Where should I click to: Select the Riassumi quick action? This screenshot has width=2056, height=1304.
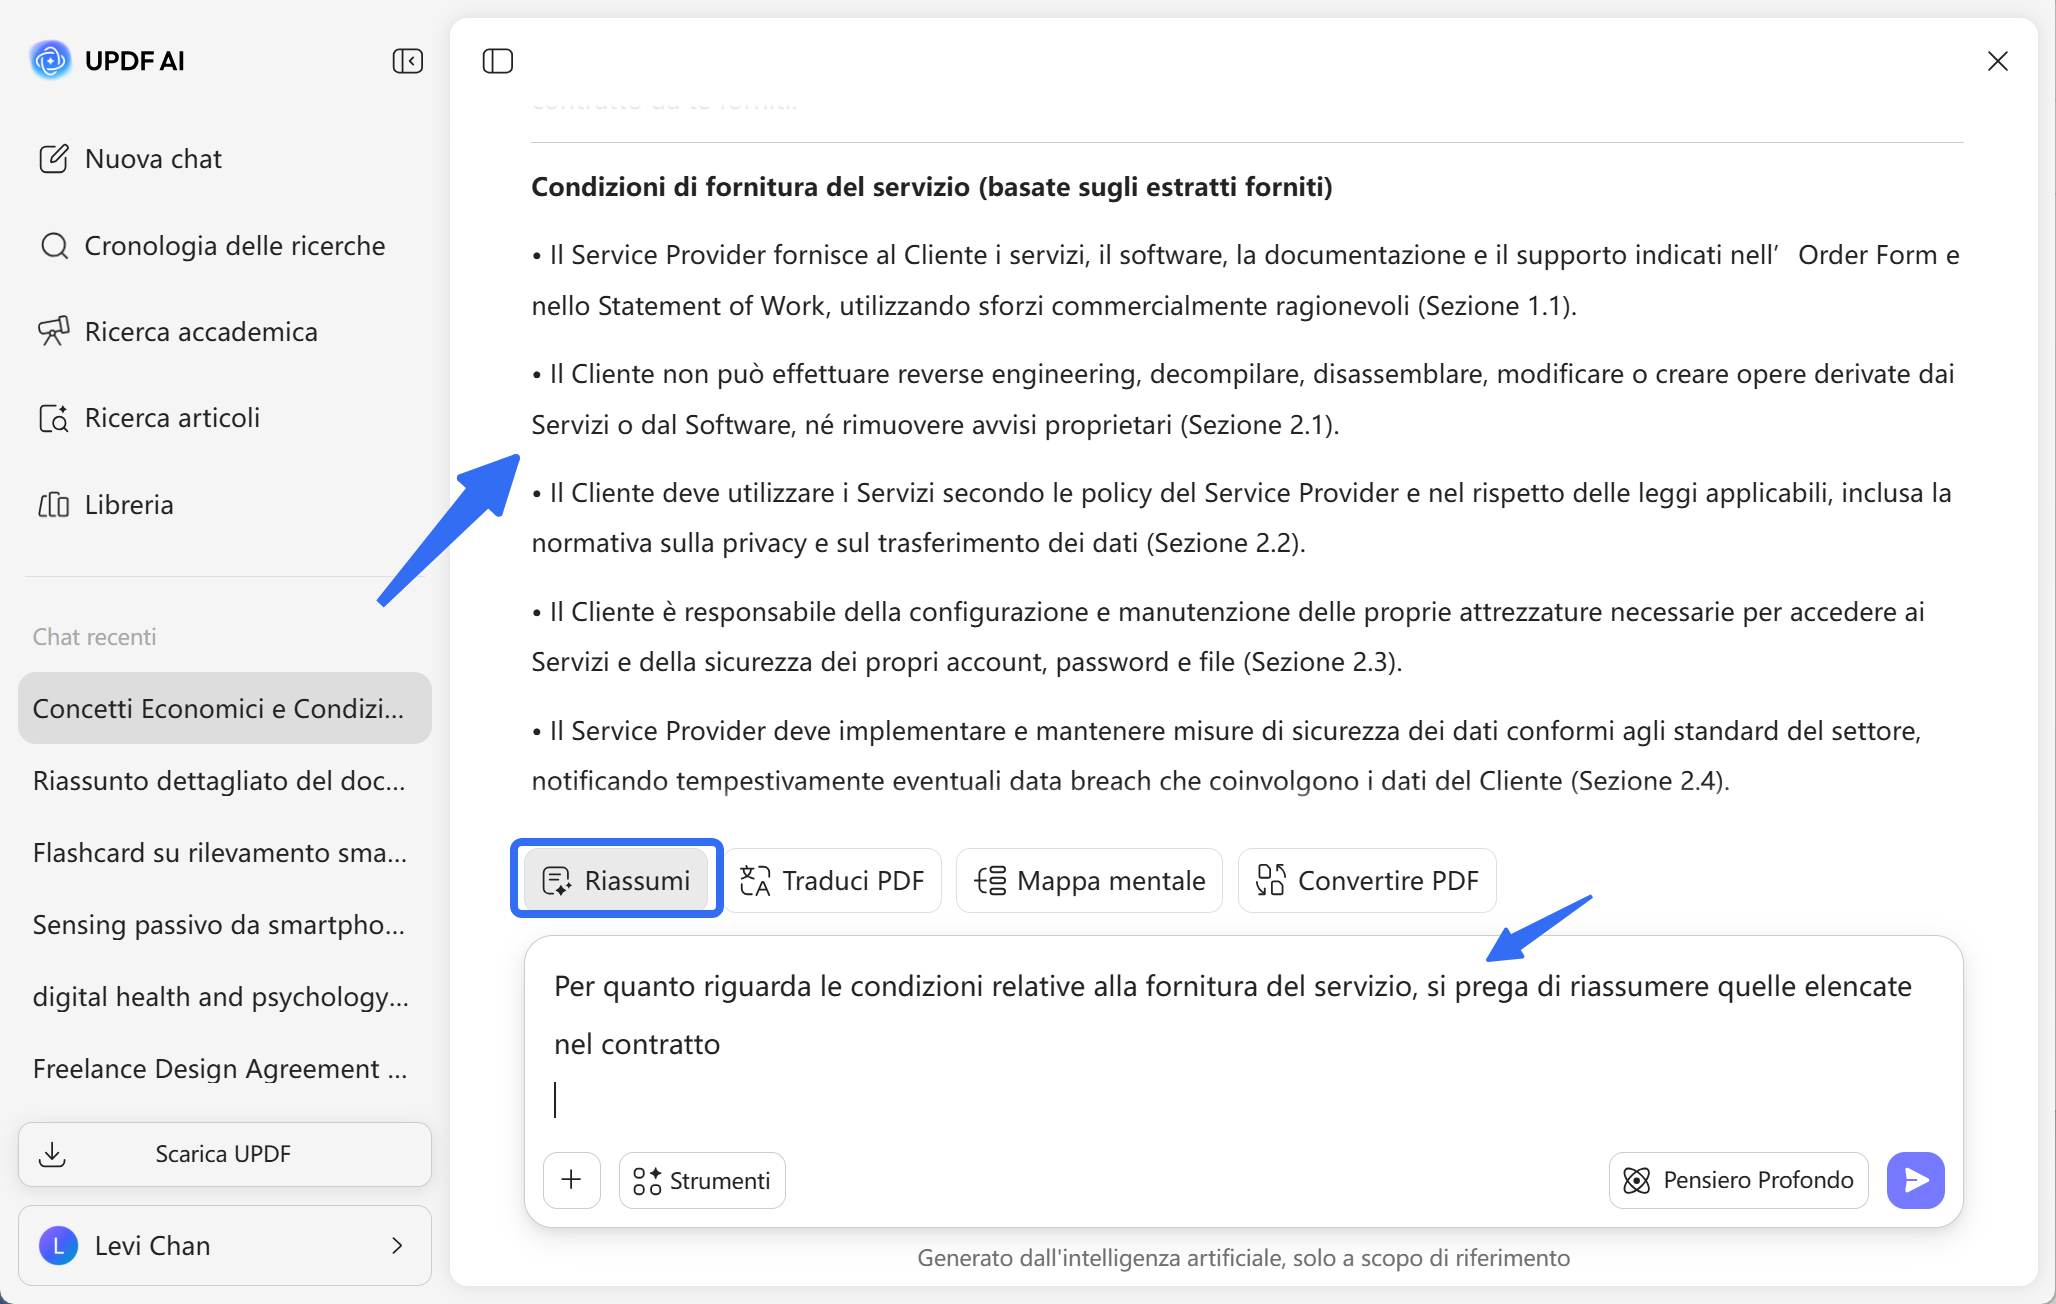pyautogui.click(x=616, y=880)
